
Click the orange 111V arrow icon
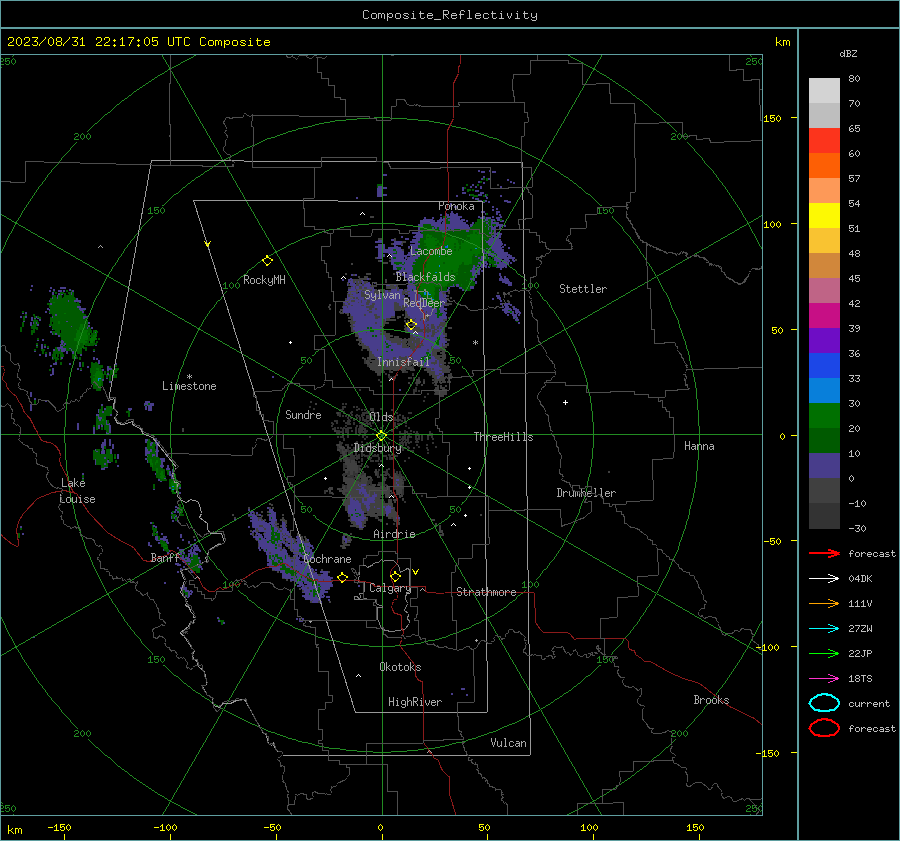[824, 603]
